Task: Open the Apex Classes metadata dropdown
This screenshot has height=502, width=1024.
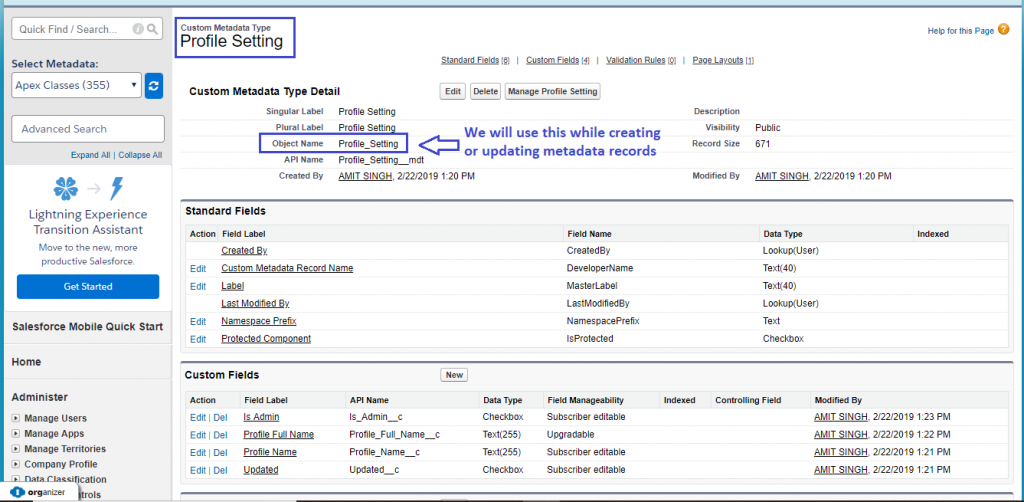Action: coord(77,86)
